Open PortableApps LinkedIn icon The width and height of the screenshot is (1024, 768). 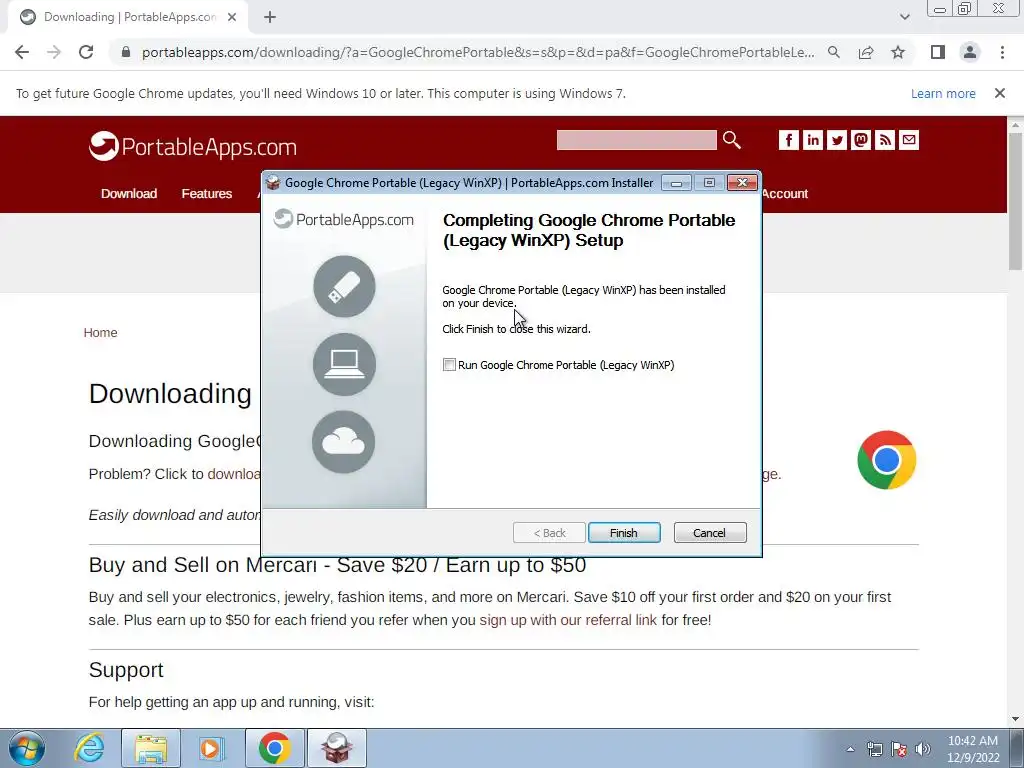click(x=812, y=140)
